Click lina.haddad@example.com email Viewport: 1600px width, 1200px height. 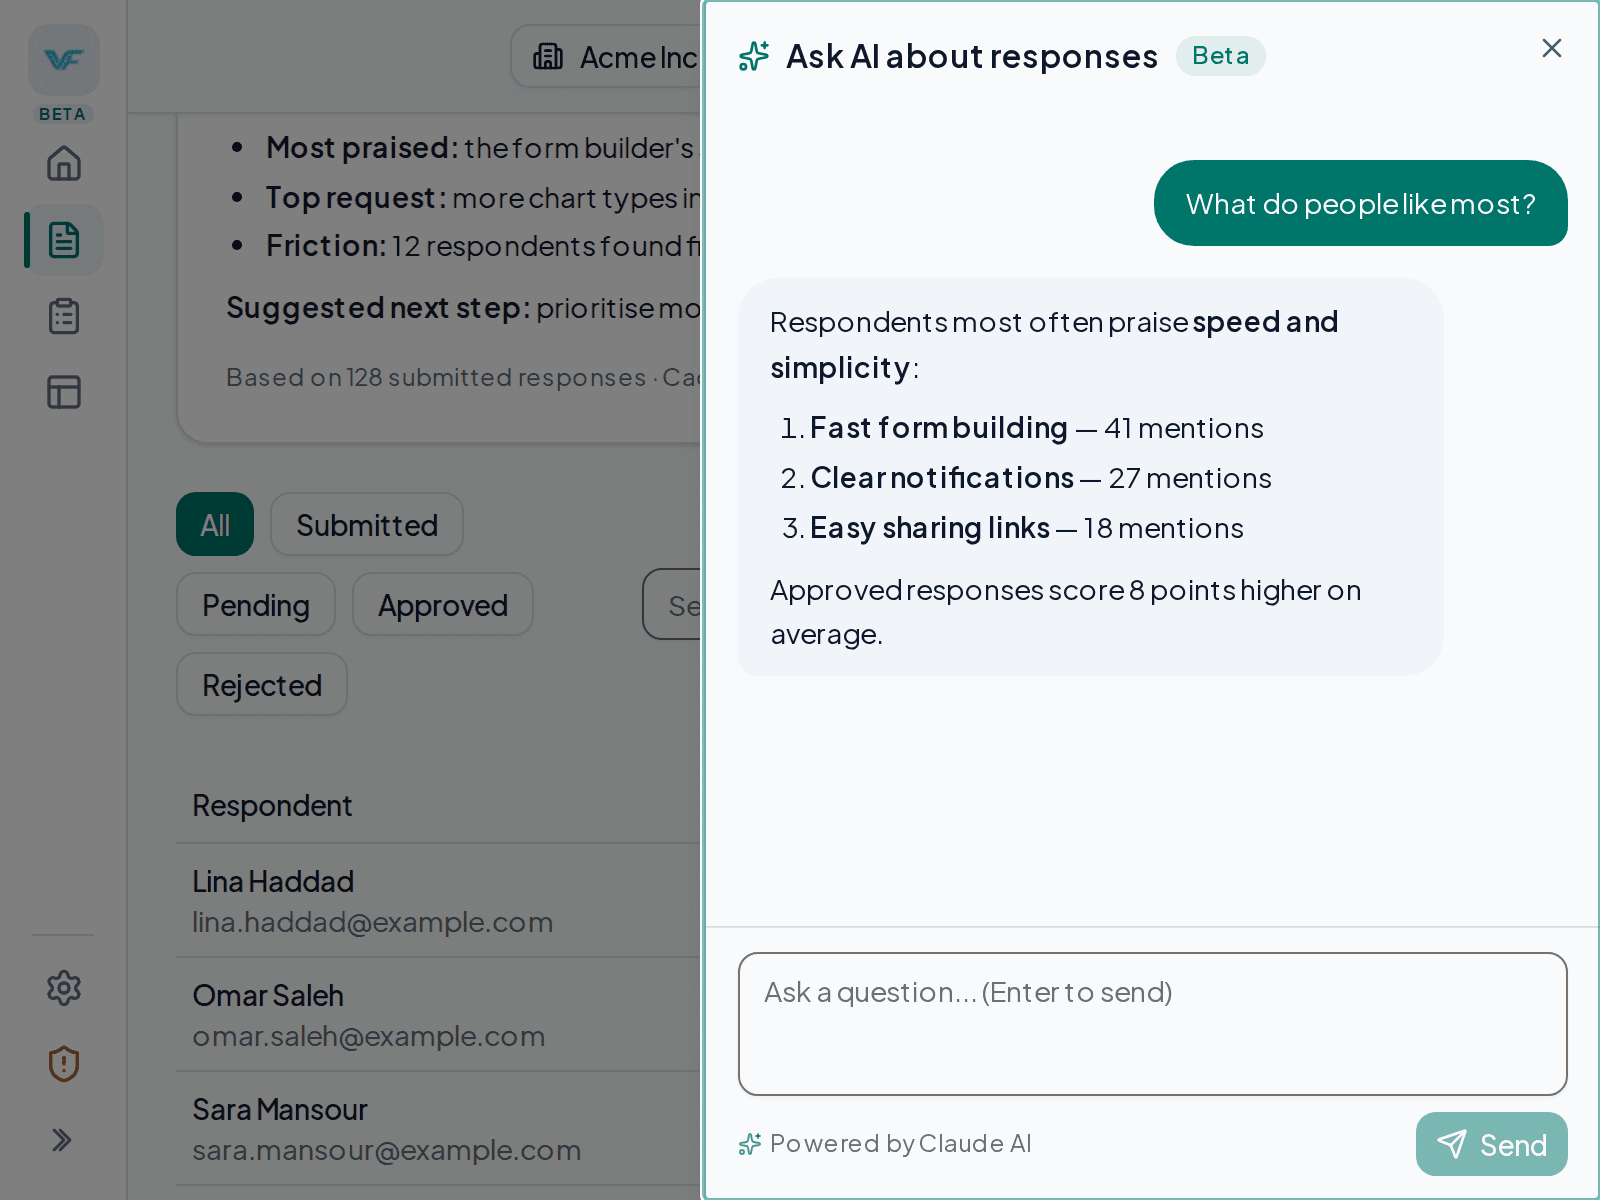tap(372, 922)
